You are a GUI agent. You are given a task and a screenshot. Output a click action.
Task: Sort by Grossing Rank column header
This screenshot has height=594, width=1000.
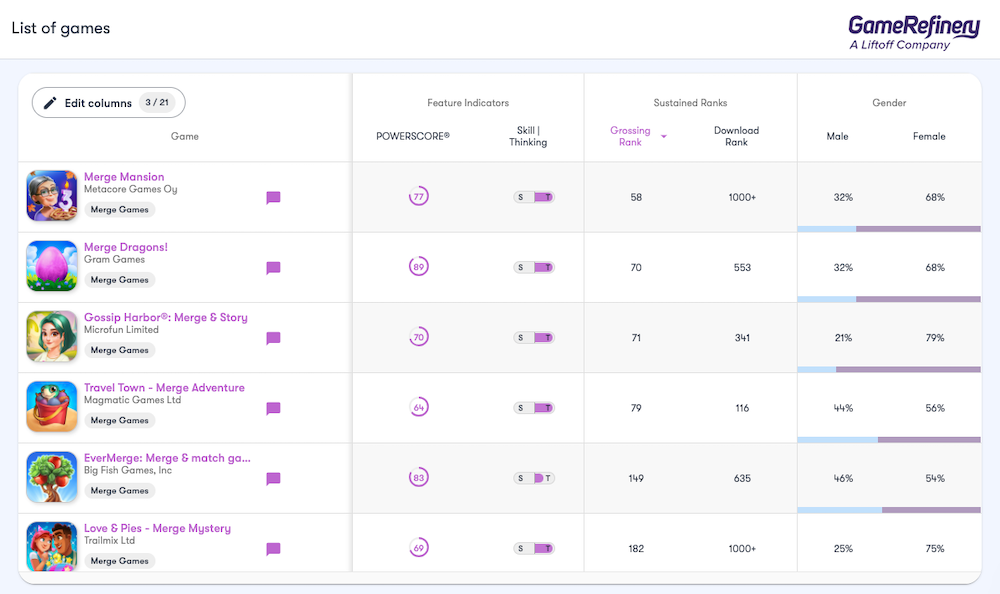tap(630, 136)
